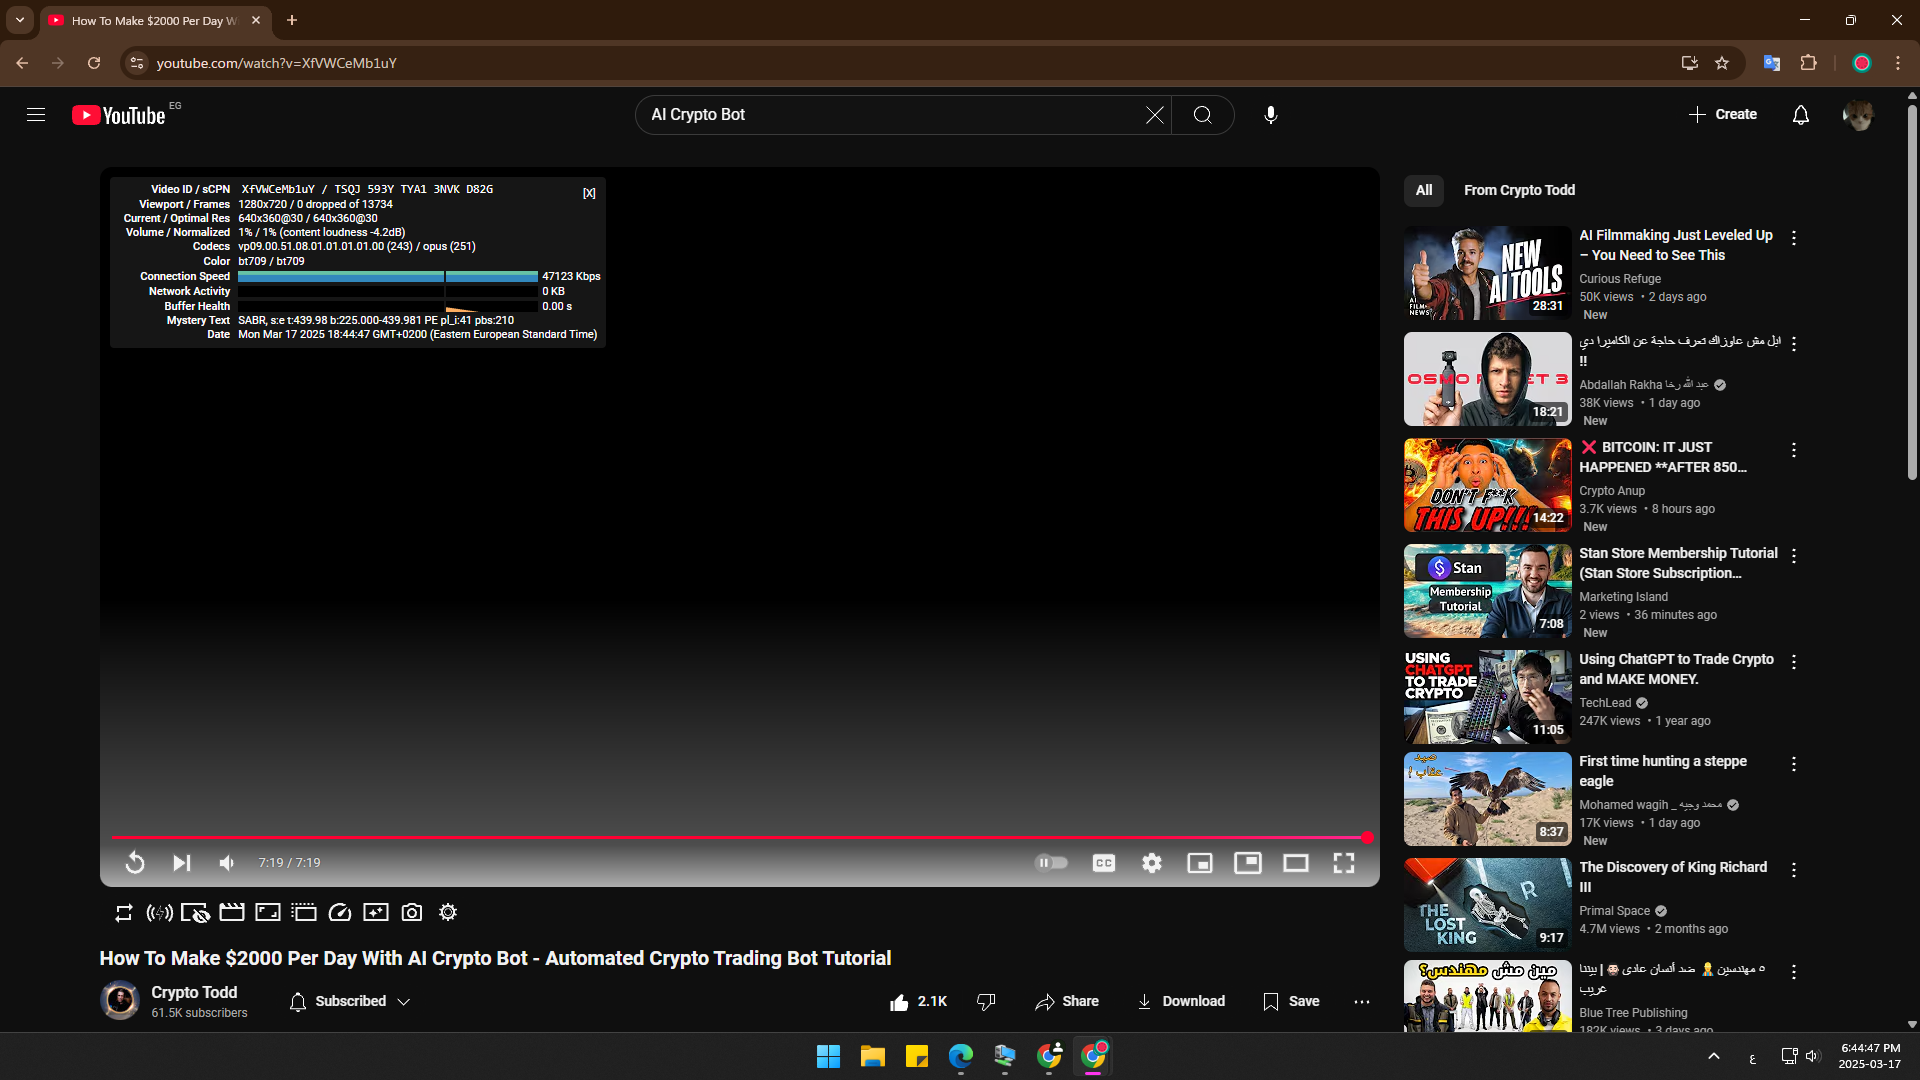Open the enhancer options cog below the player
This screenshot has height=1080, width=1920.
click(x=448, y=913)
